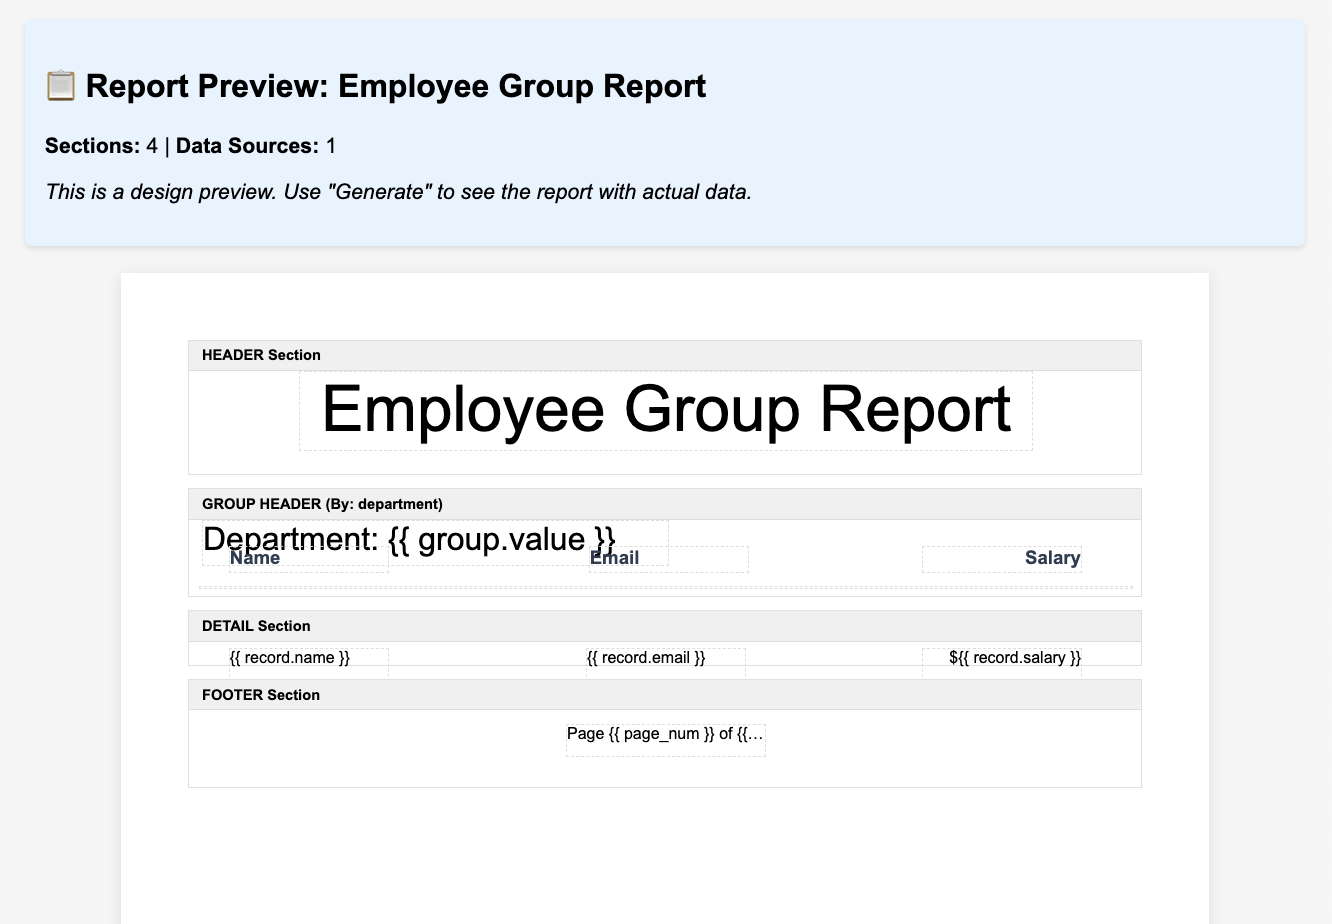Select the Employee Group Report title text field
Screen dimensions: 1332x924
(666, 410)
